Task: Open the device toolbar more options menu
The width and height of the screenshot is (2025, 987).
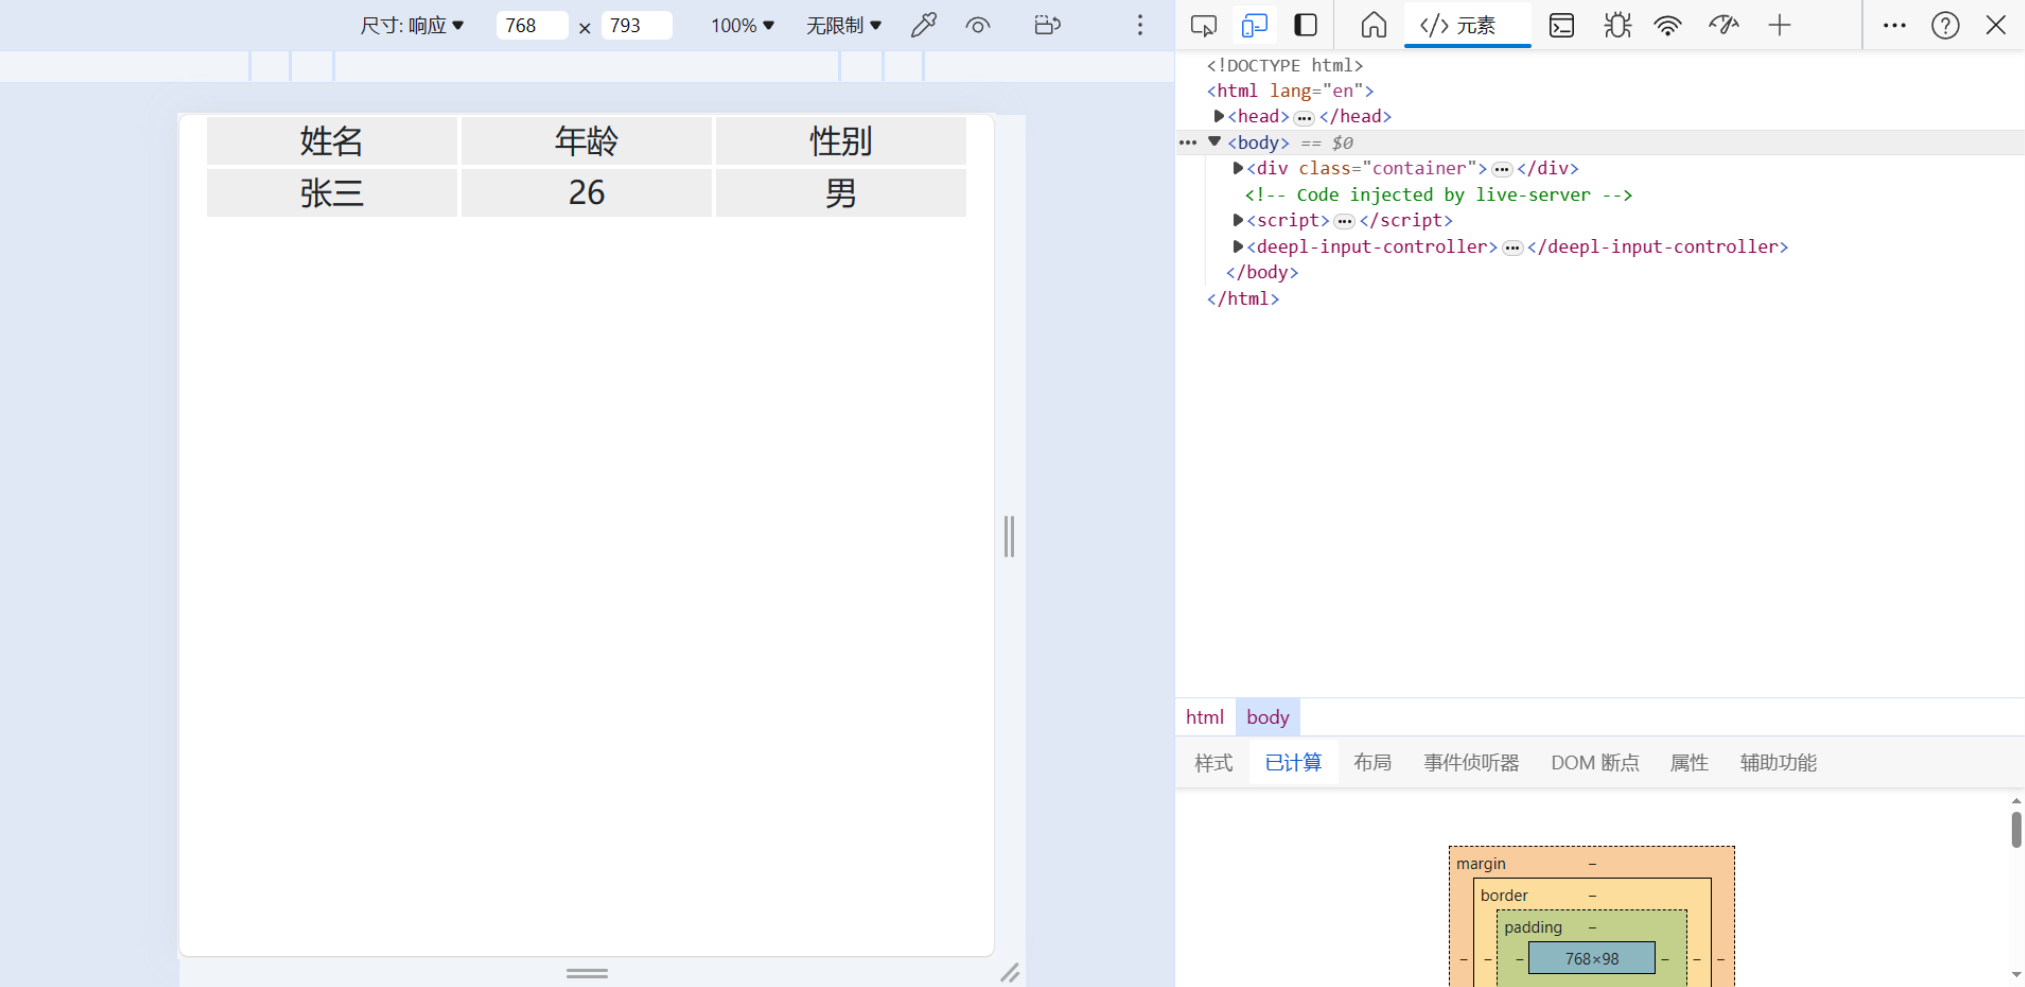Action: (x=1140, y=25)
